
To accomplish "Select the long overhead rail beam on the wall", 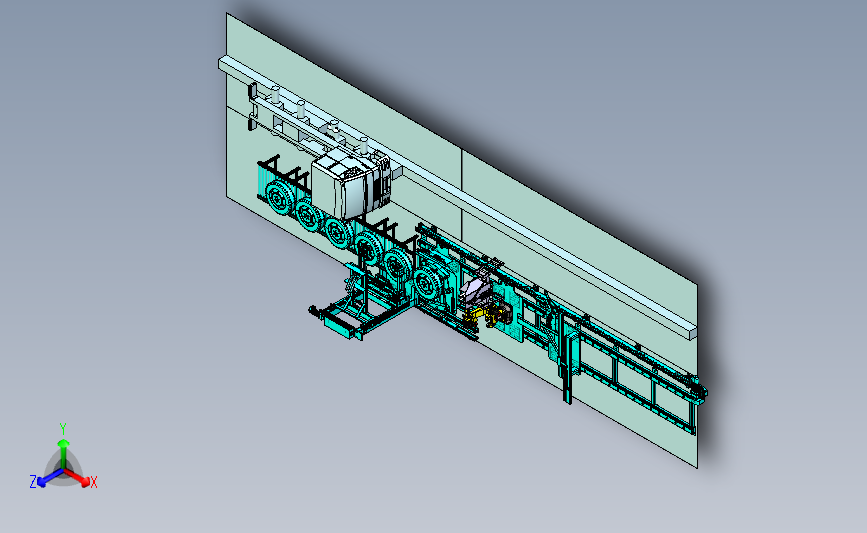I will coord(457,195).
